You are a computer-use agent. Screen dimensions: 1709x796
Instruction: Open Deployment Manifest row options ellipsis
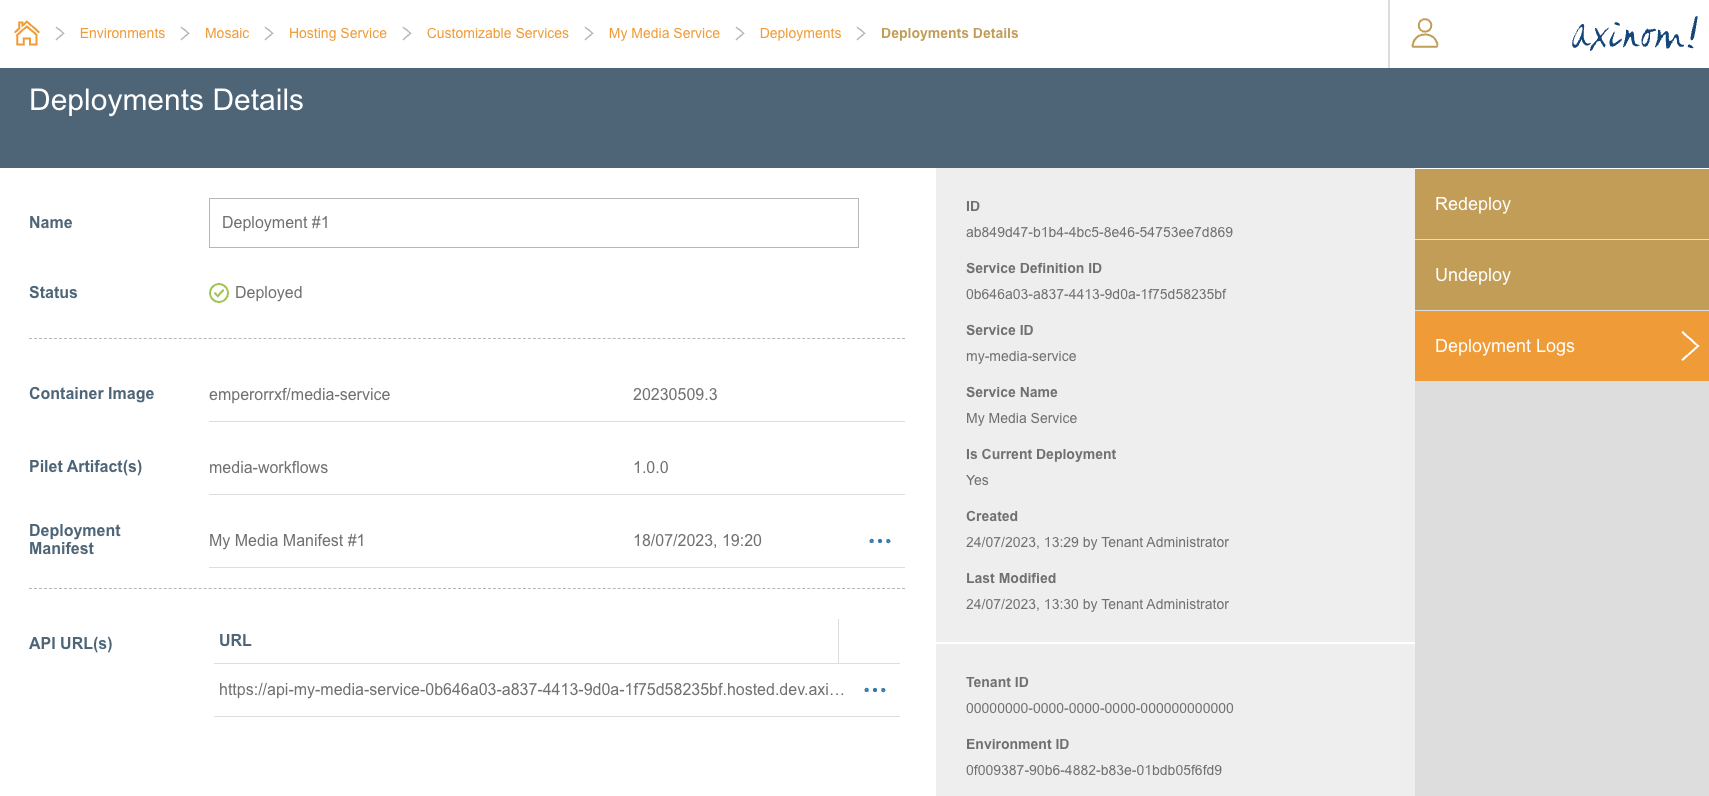pos(879,541)
